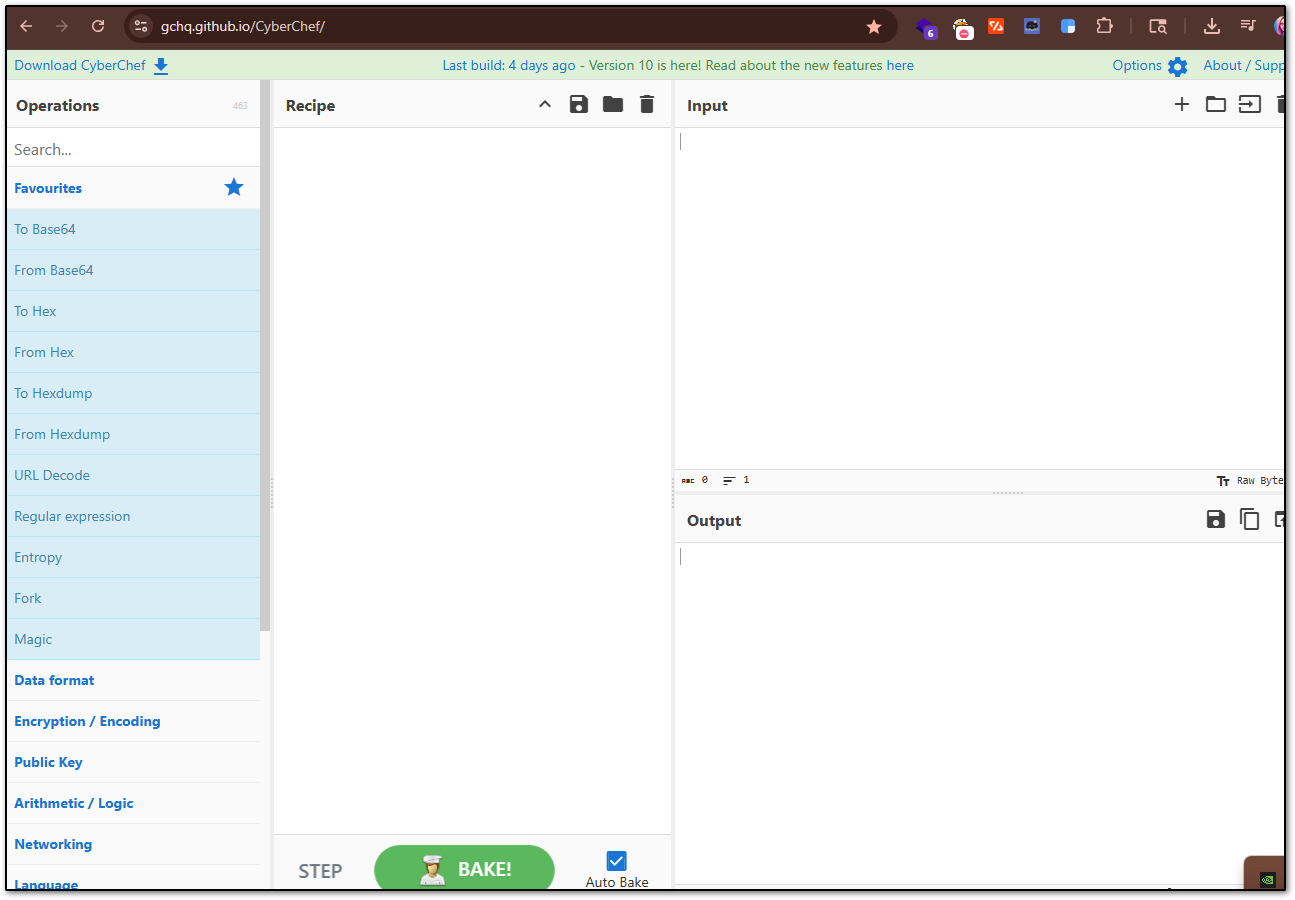The width and height of the screenshot is (1295, 900).
Task: Select the To Hex operation
Action: 133,311
